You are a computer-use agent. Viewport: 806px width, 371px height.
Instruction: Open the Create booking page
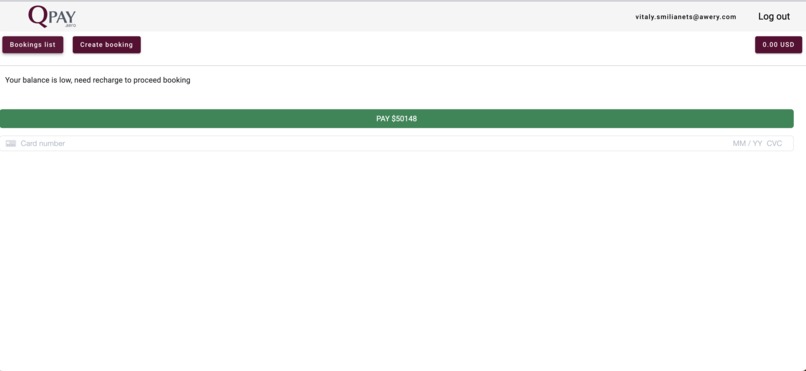(x=106, y=45)
